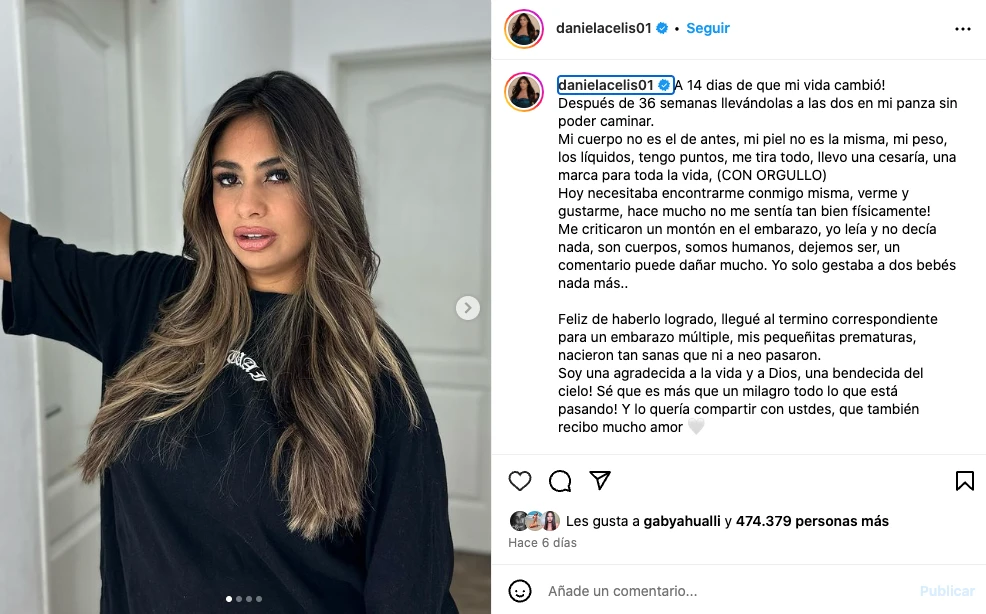Click the Hace 6 días timestamp
The image size is (986, 614).
pyautogui.click(x=542, y=543)
